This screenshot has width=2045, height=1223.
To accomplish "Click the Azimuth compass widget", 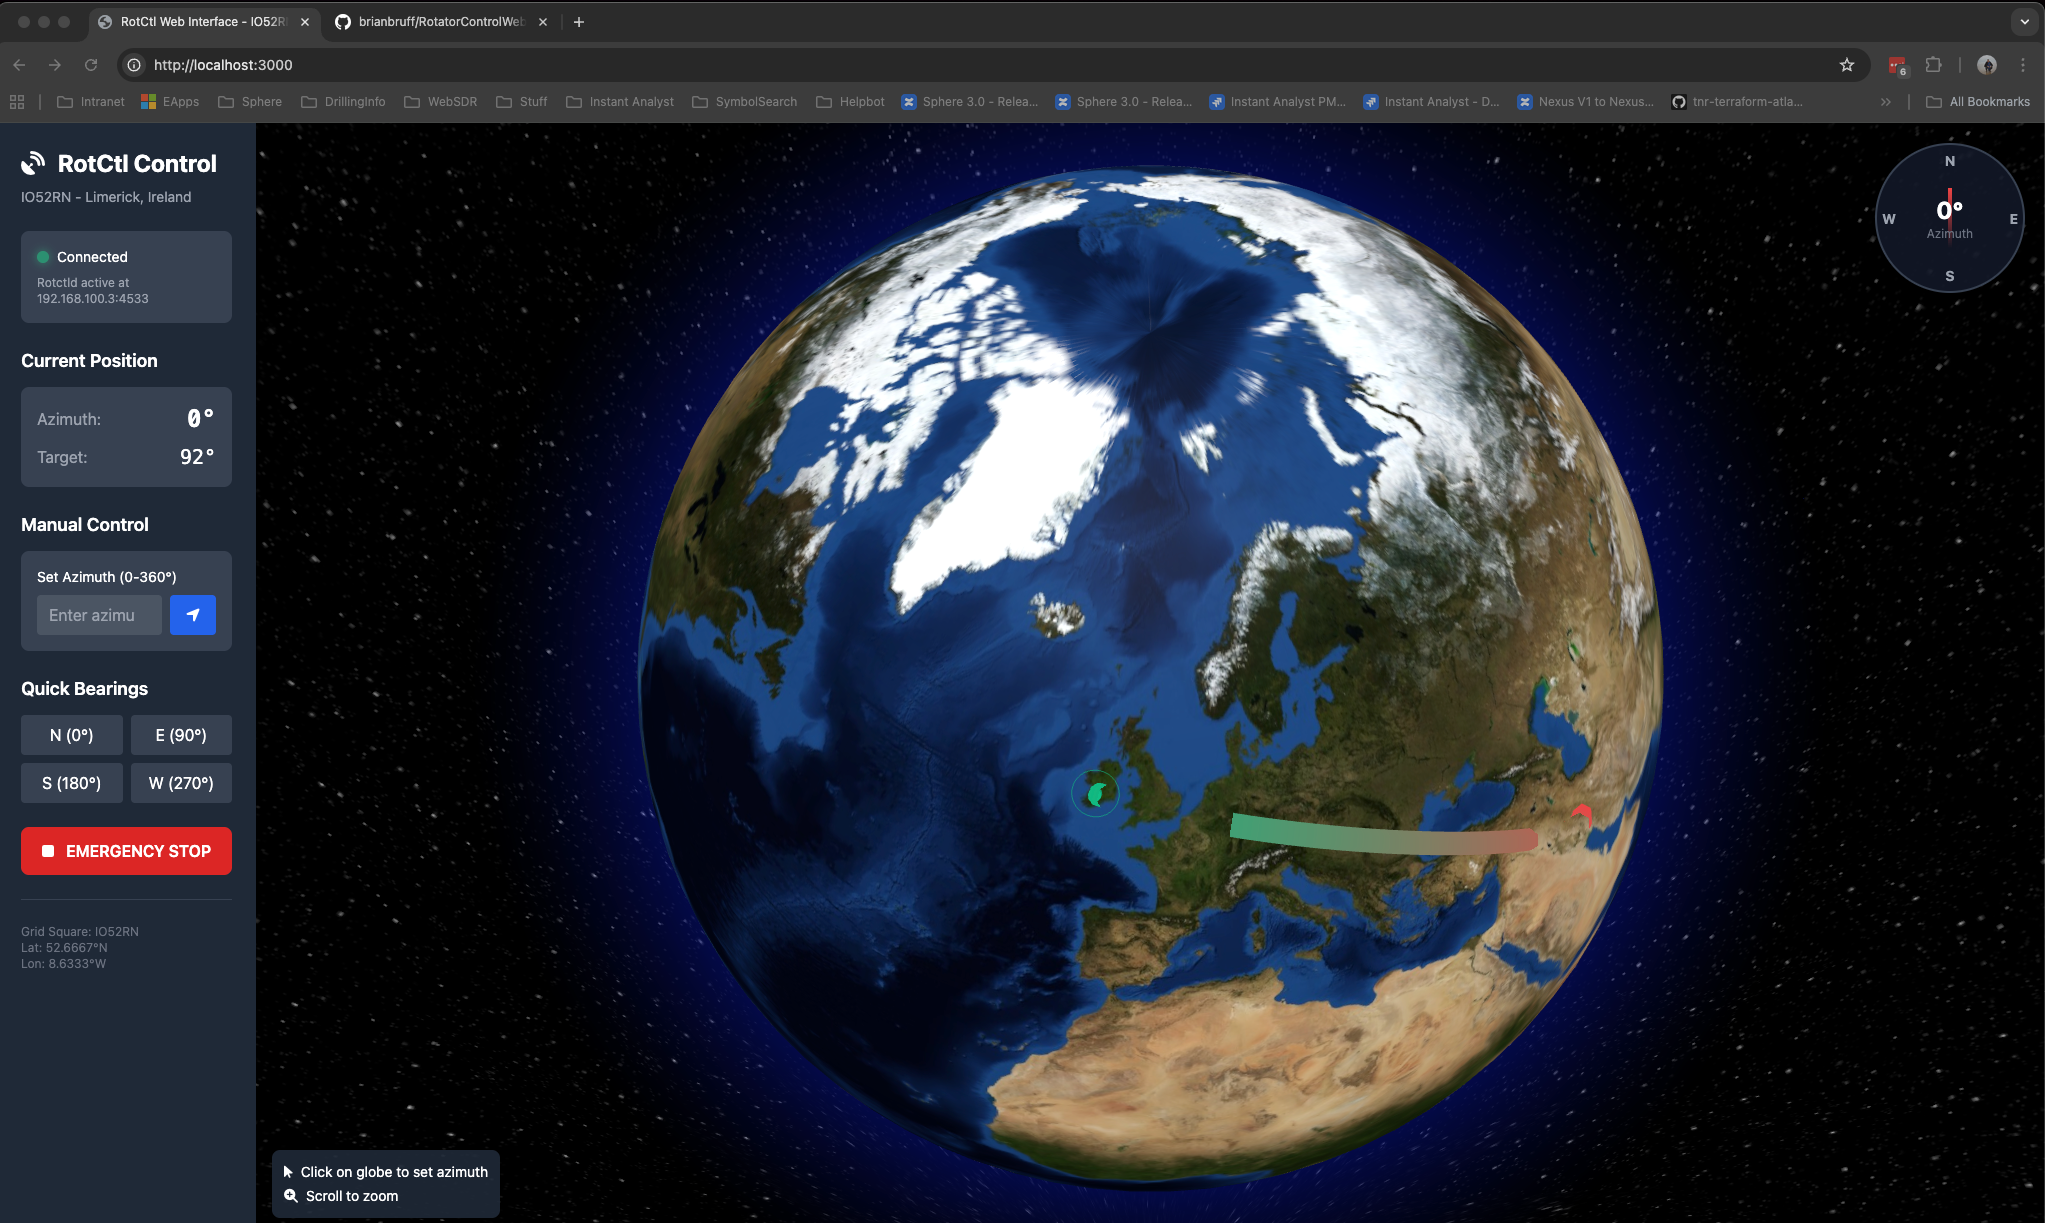I will pos(1949,218).
